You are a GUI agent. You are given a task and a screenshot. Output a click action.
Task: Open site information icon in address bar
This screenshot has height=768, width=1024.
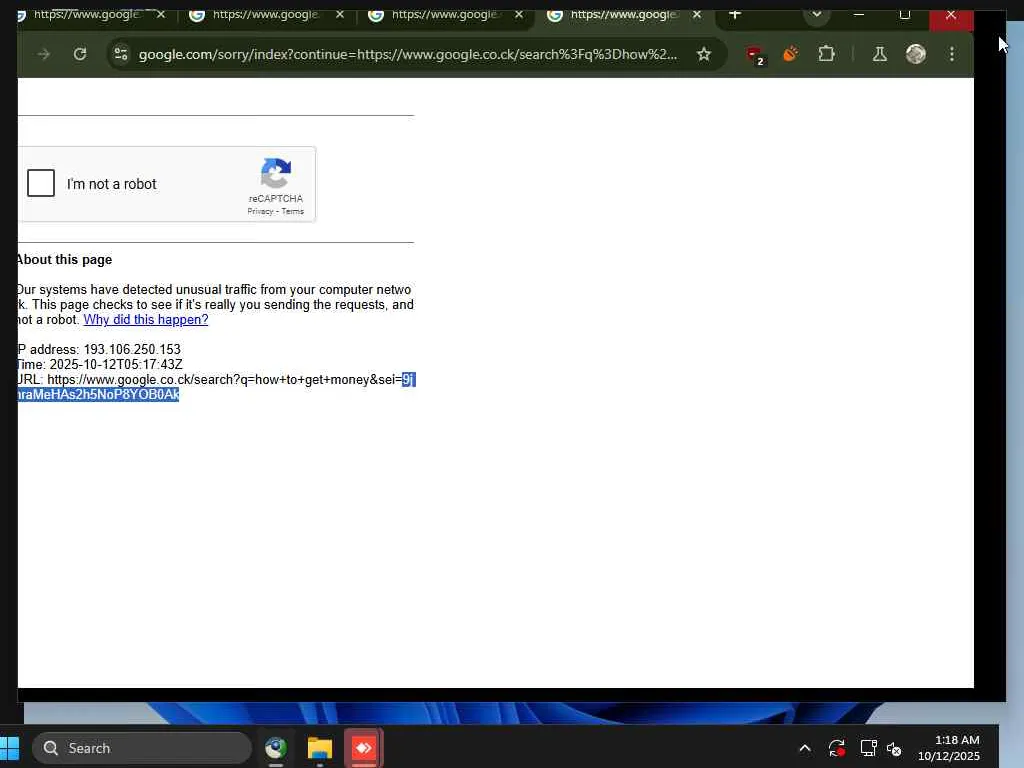pos(121,54)
